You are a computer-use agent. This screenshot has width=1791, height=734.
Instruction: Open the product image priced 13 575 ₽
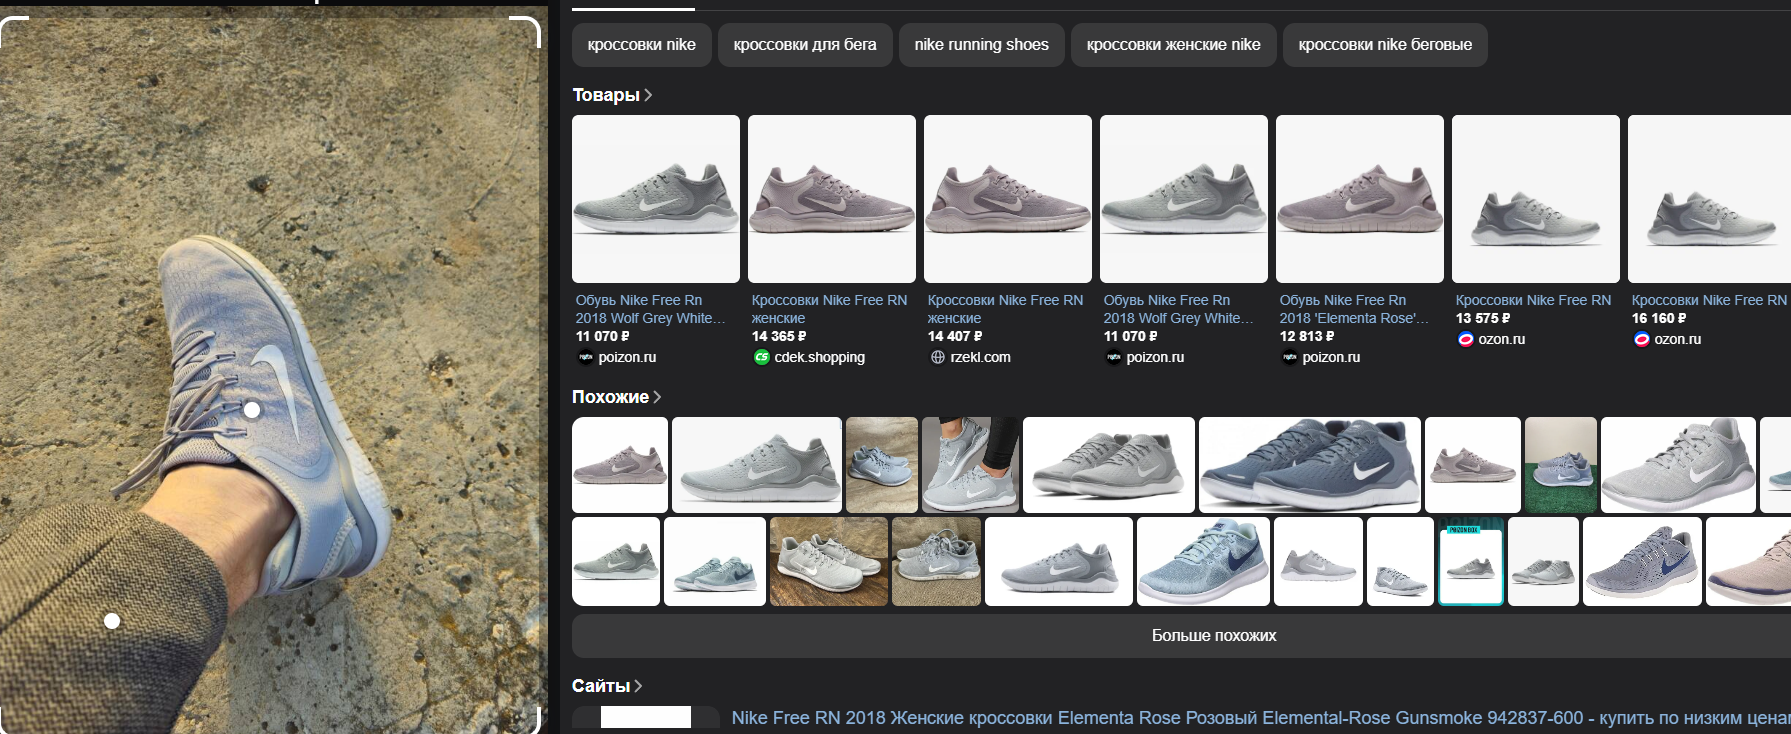coord(1536,199)
